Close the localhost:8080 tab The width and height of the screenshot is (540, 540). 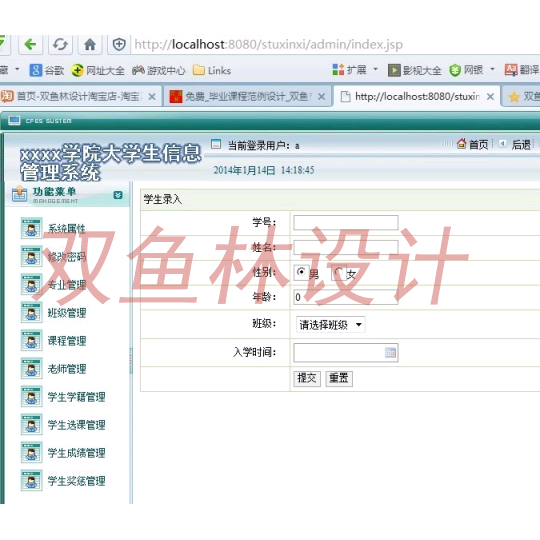pyautogui.click(x=490, y=97)
